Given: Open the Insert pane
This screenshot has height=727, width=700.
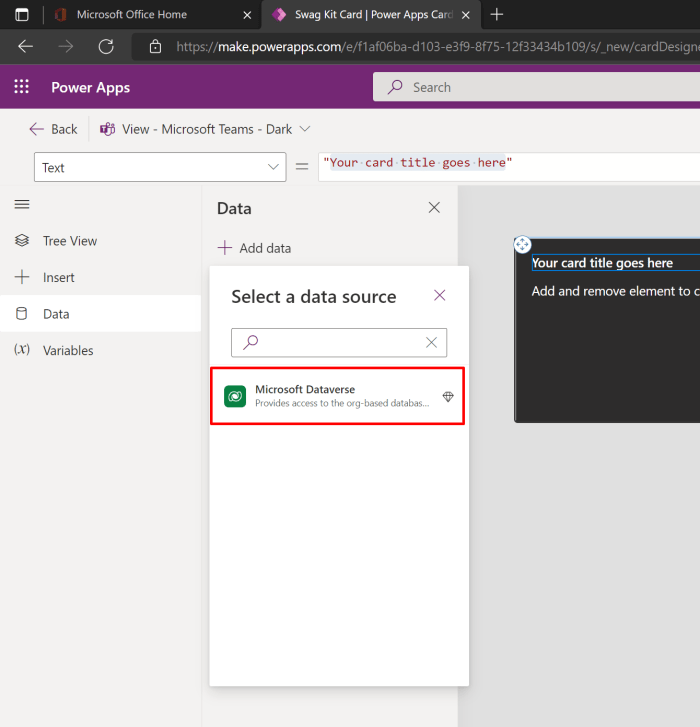Looking at the screenshot, I should pos(58,277).
